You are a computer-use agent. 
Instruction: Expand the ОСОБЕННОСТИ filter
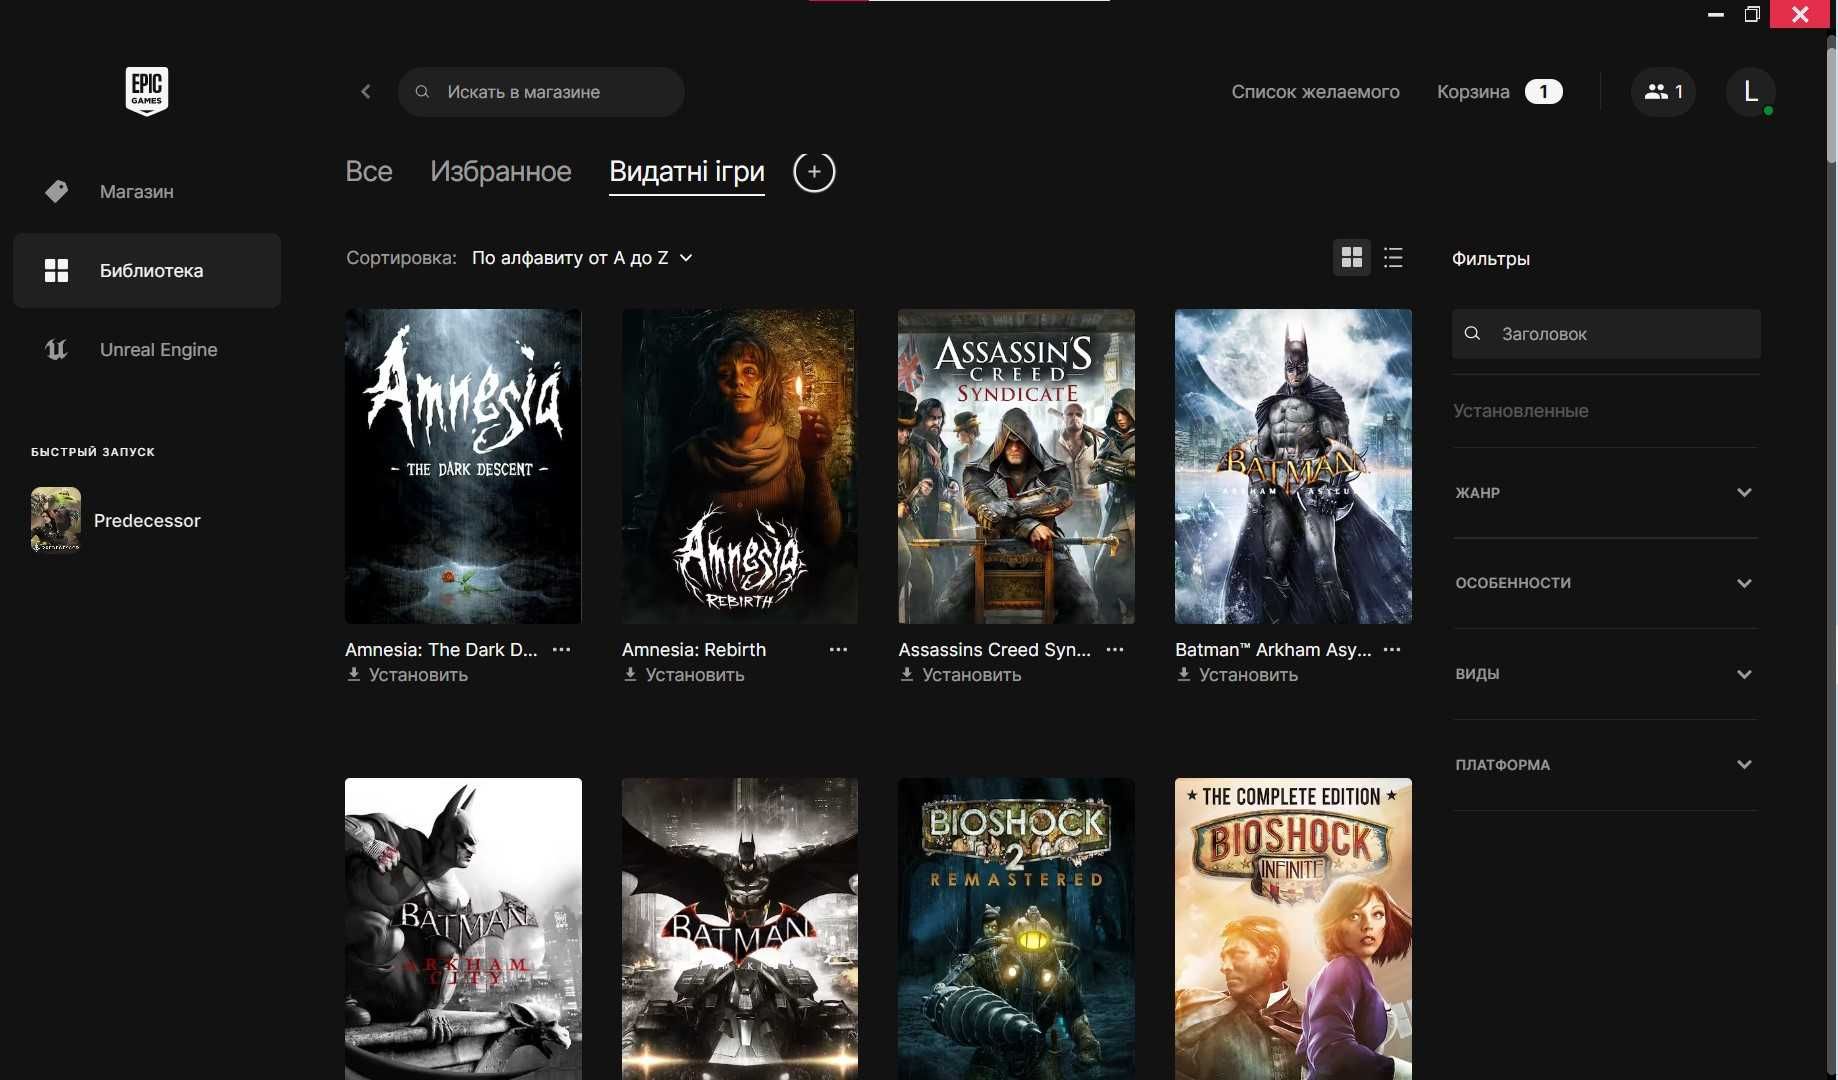click(x=1605, y=583)
